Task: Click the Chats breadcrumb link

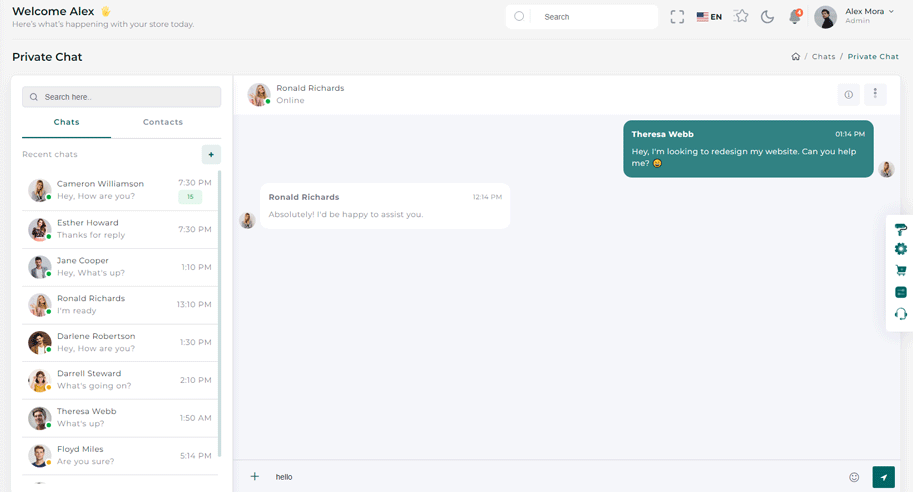Action: [x=823, y=57]
